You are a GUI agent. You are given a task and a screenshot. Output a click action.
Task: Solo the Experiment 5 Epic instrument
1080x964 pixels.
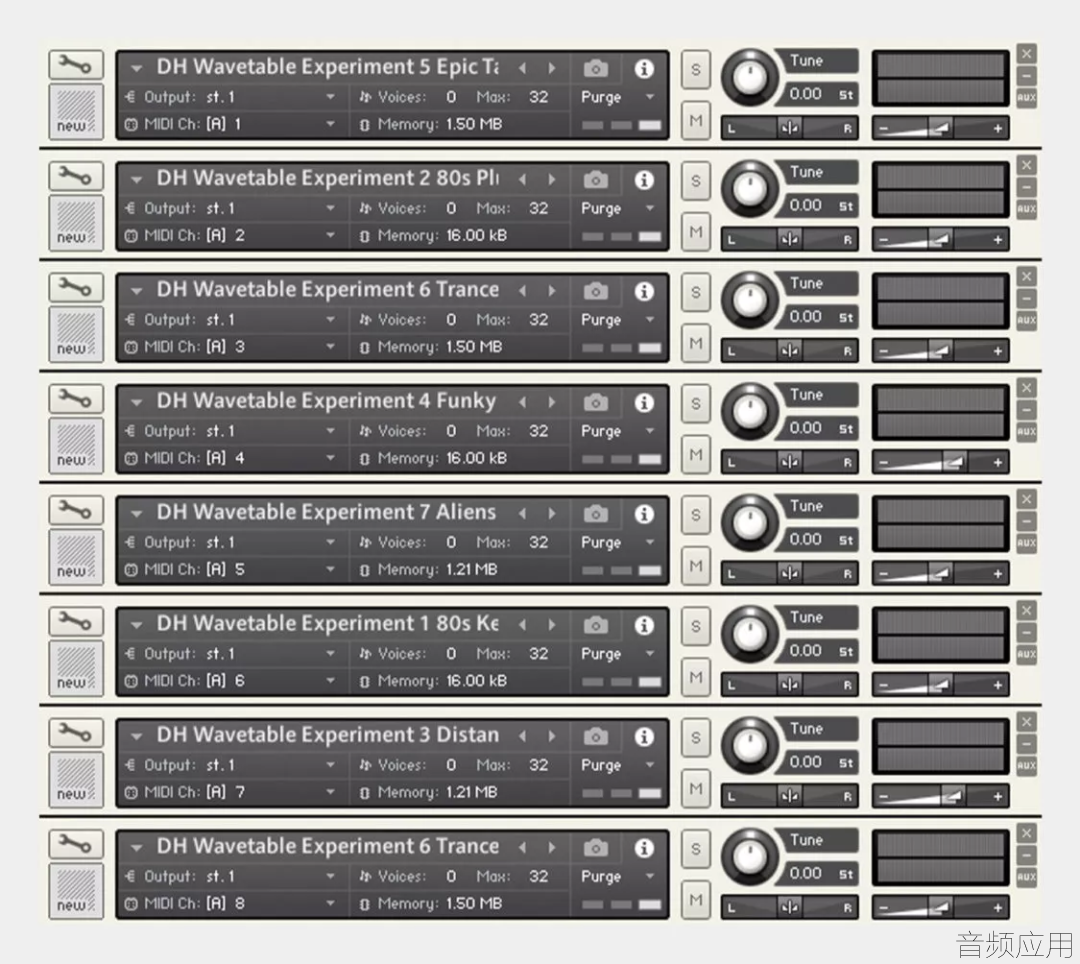696,70
